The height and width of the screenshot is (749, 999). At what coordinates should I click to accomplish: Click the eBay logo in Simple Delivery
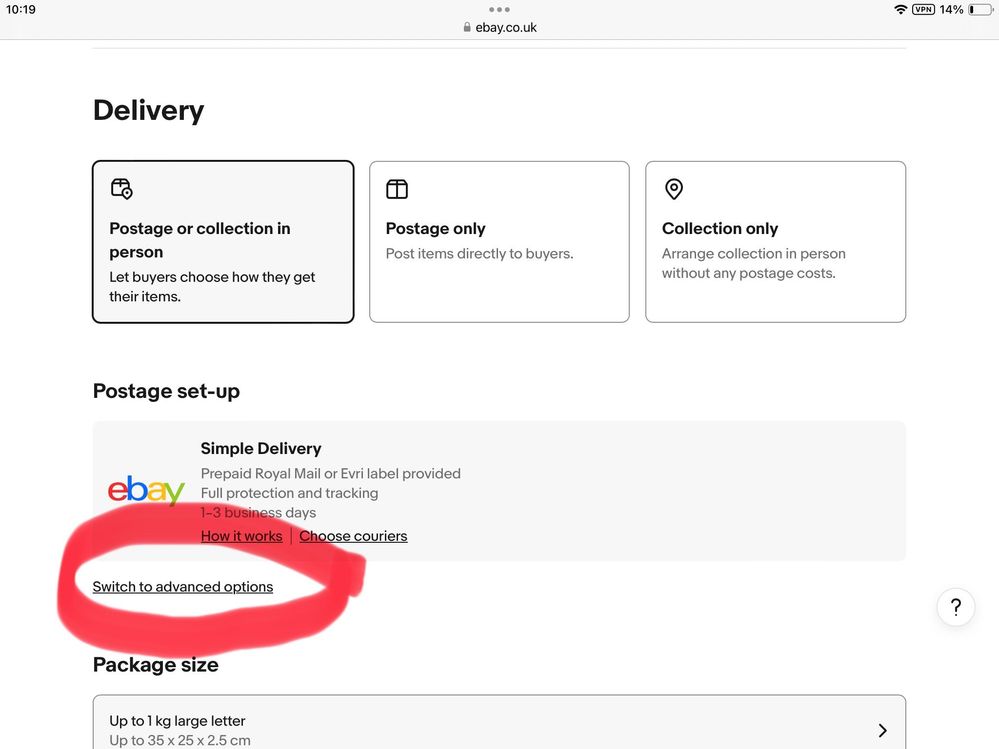[x=146, y=491]
